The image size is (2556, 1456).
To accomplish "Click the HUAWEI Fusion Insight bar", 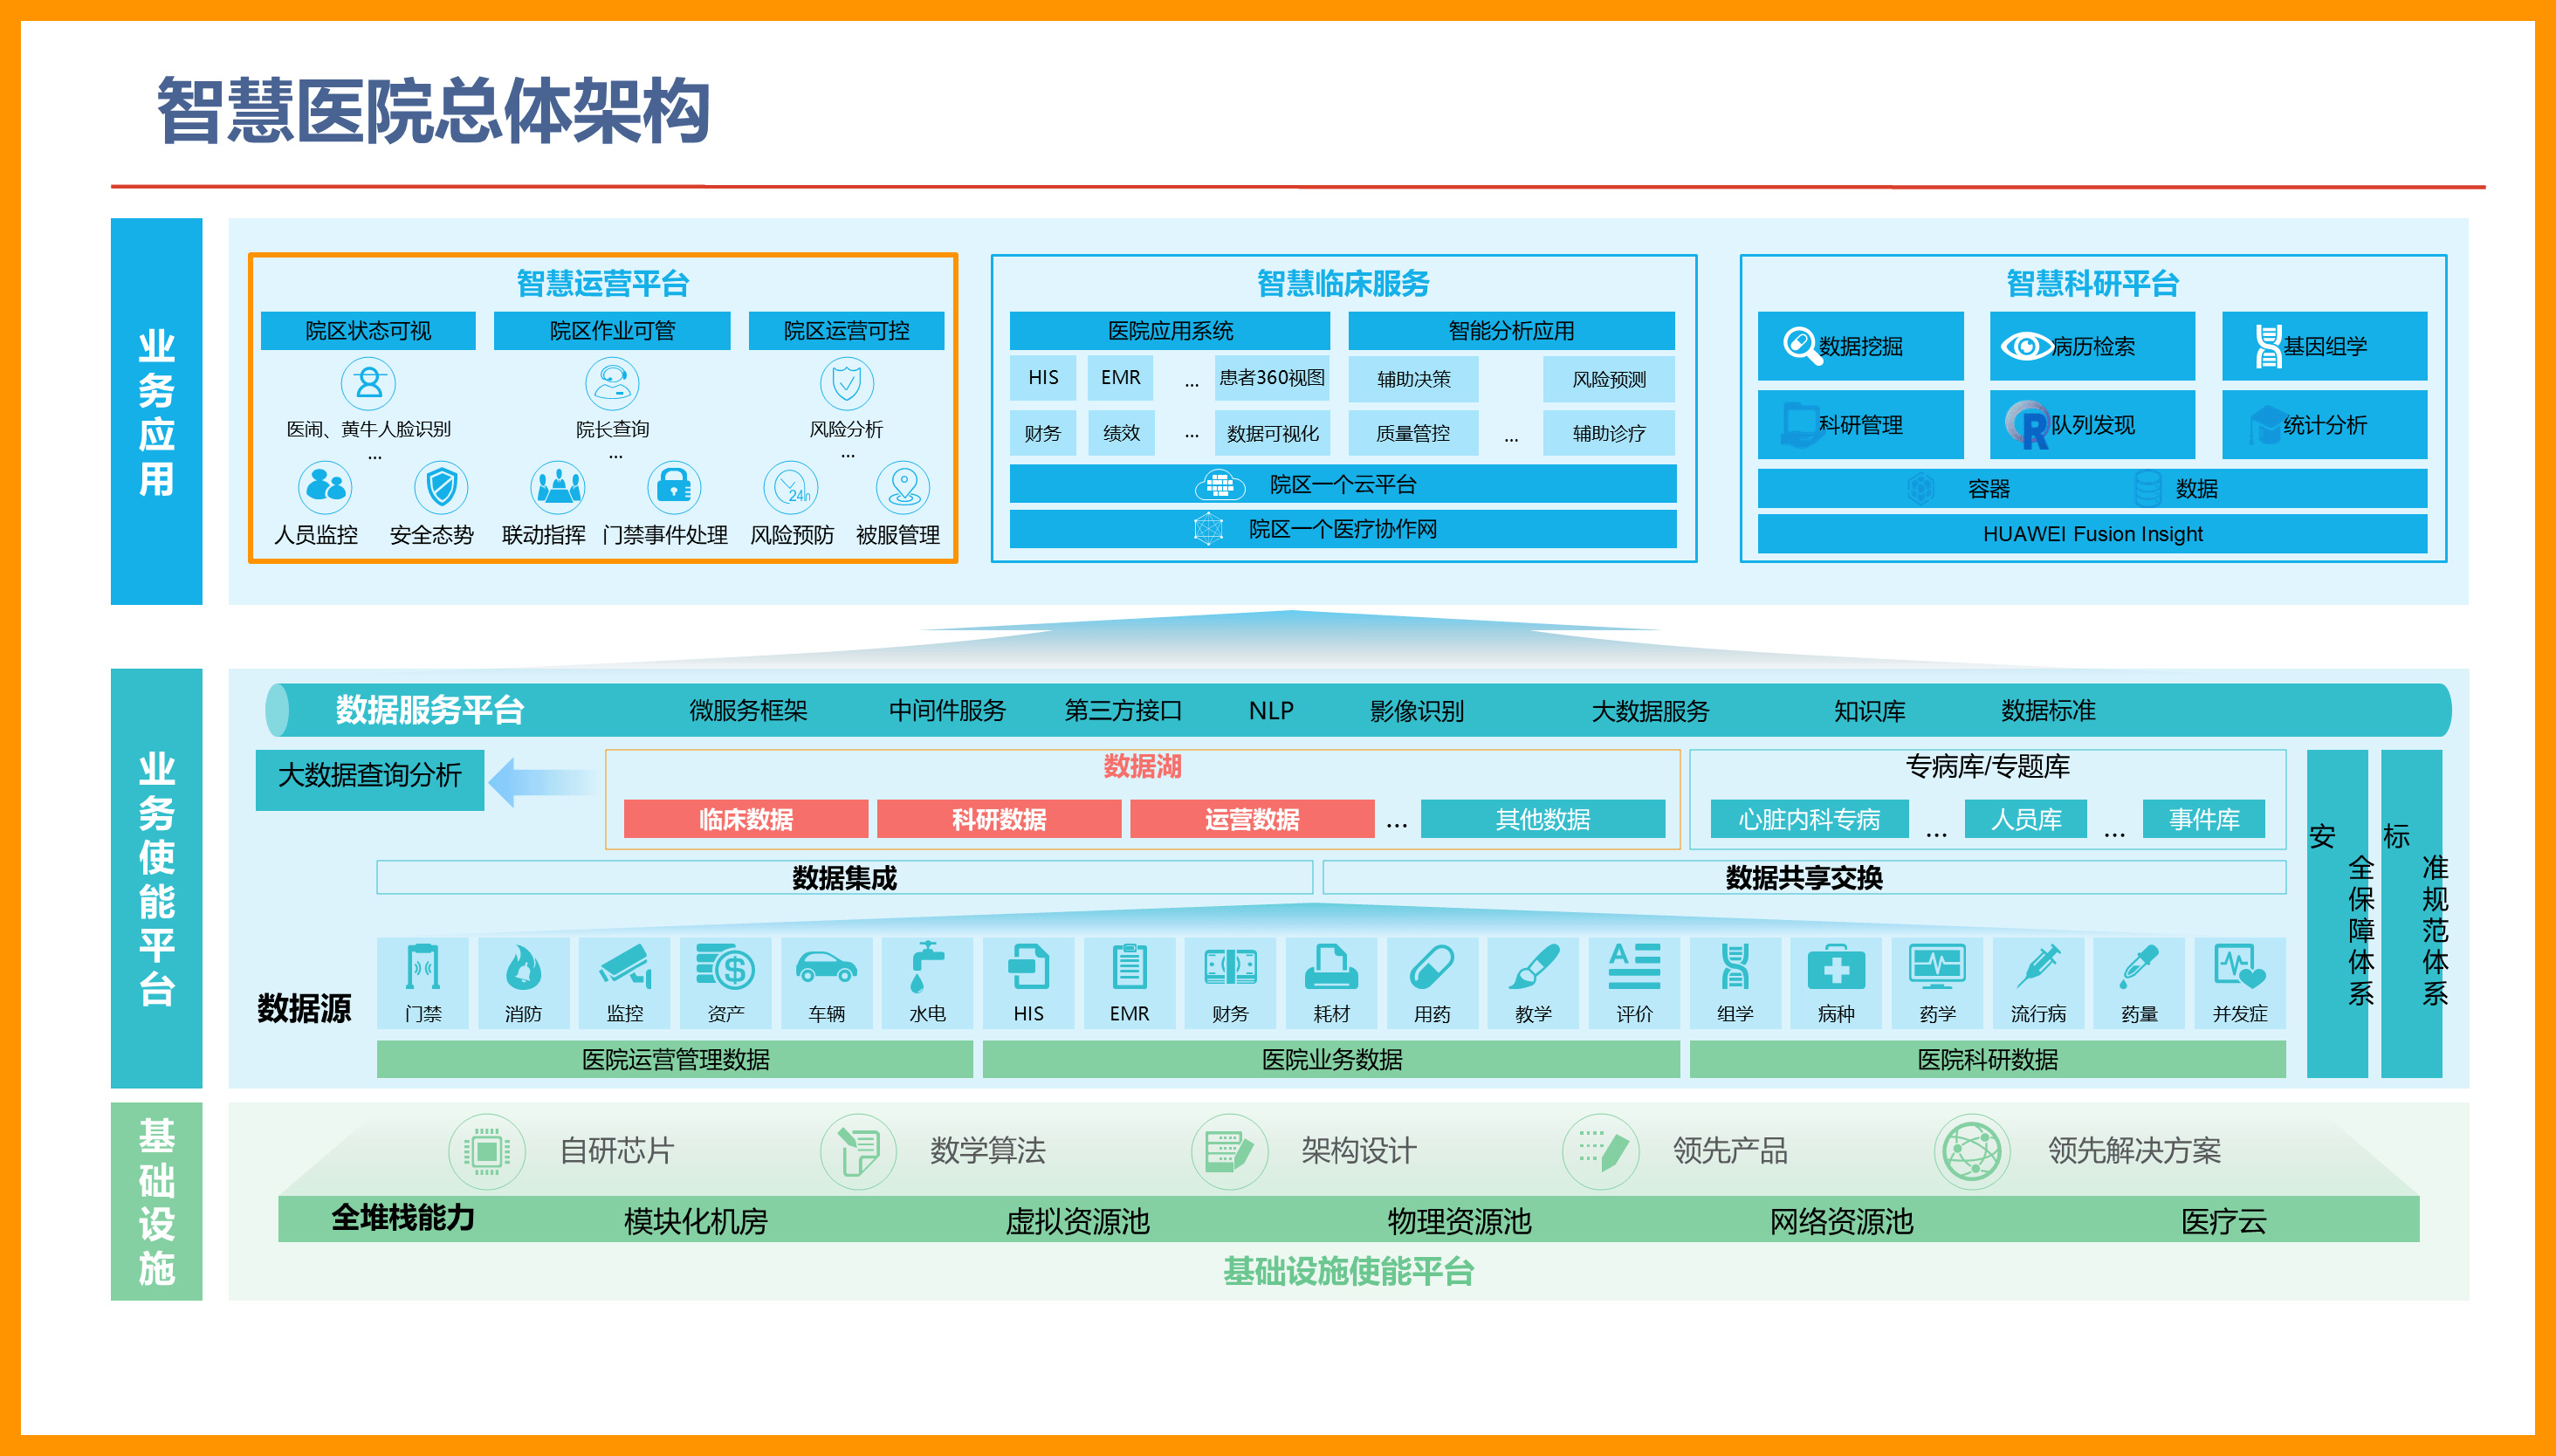I will pos(2092,534).
